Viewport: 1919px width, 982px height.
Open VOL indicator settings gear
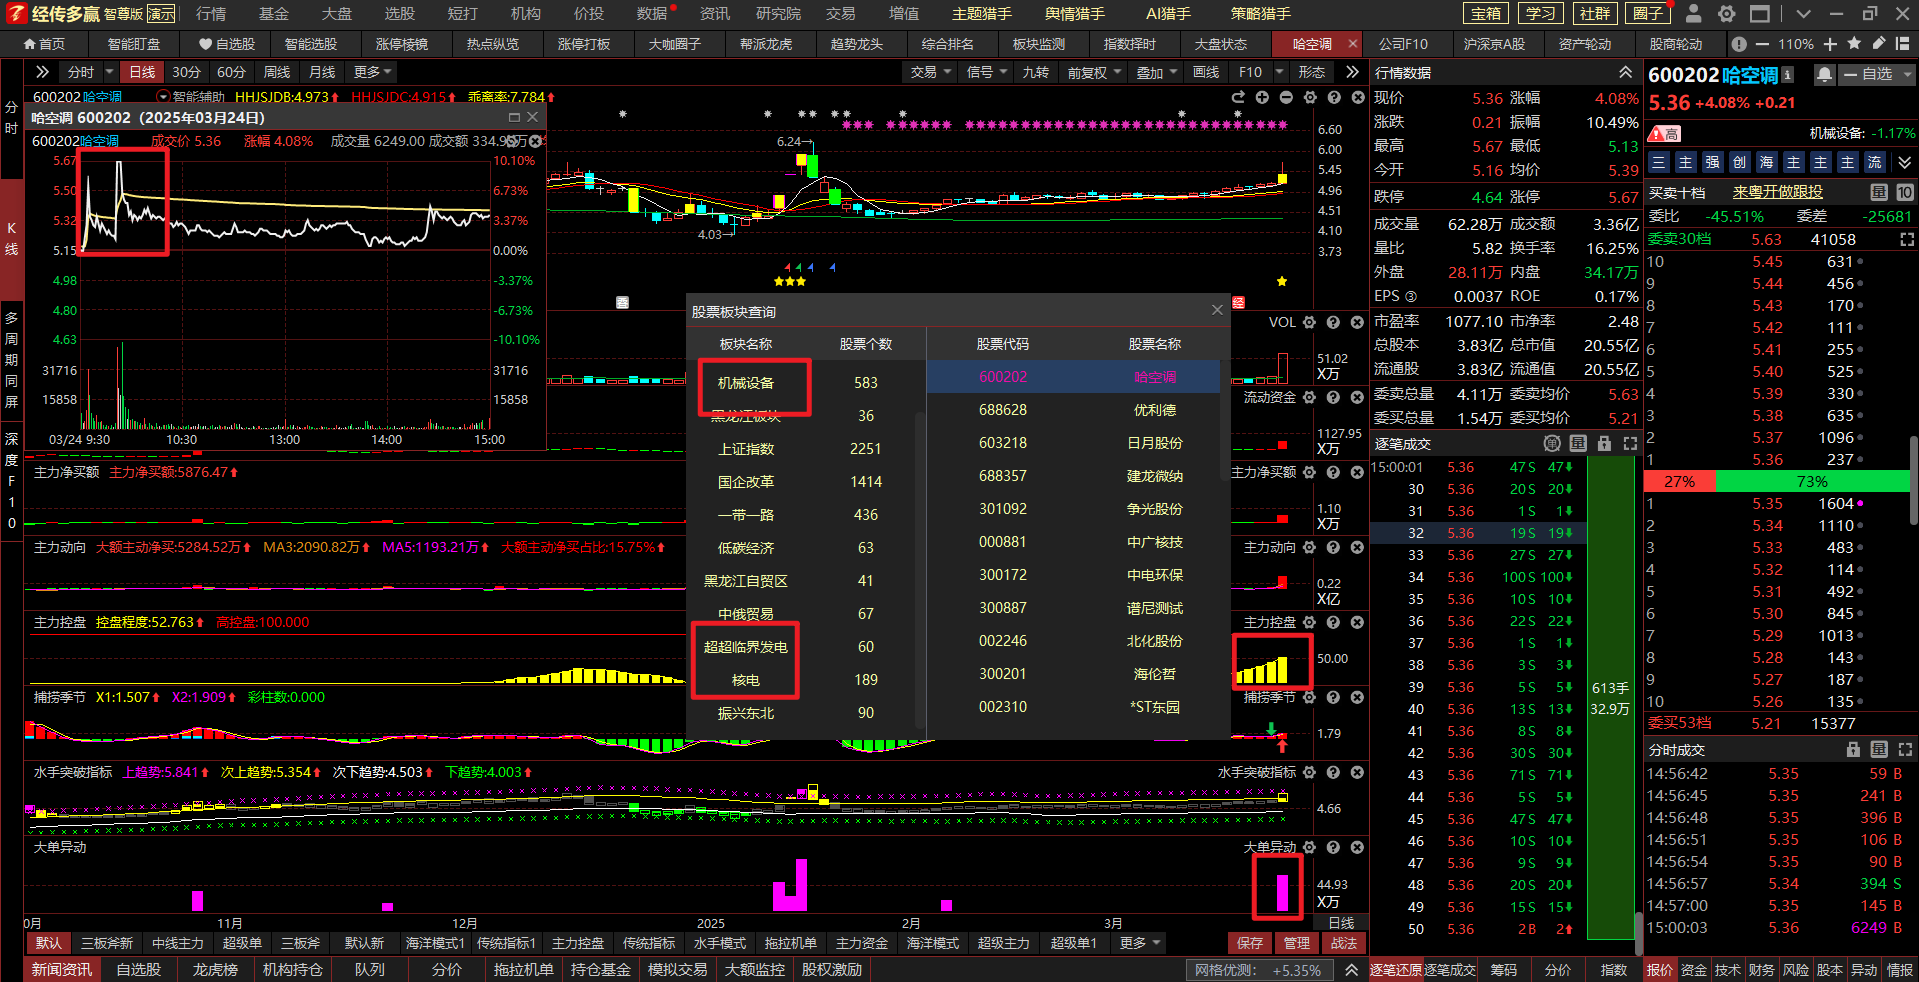[x=1310, y=322]
